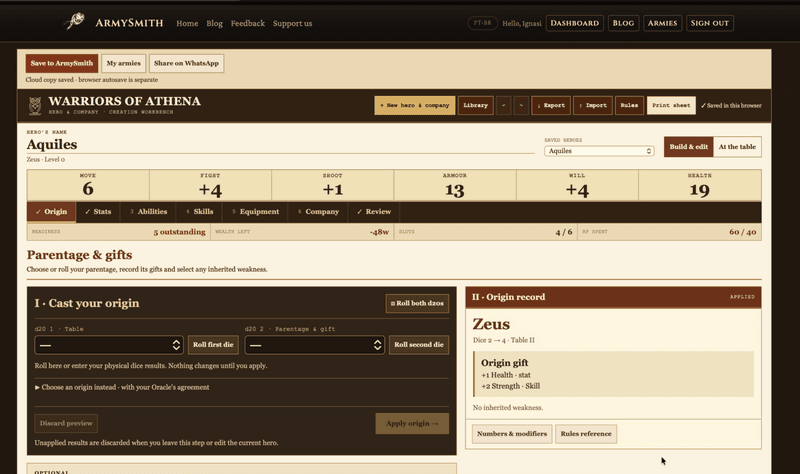This screenshot has height=474, width=800.
Task: Click the Will stat value +4
Action: (577, 190)
